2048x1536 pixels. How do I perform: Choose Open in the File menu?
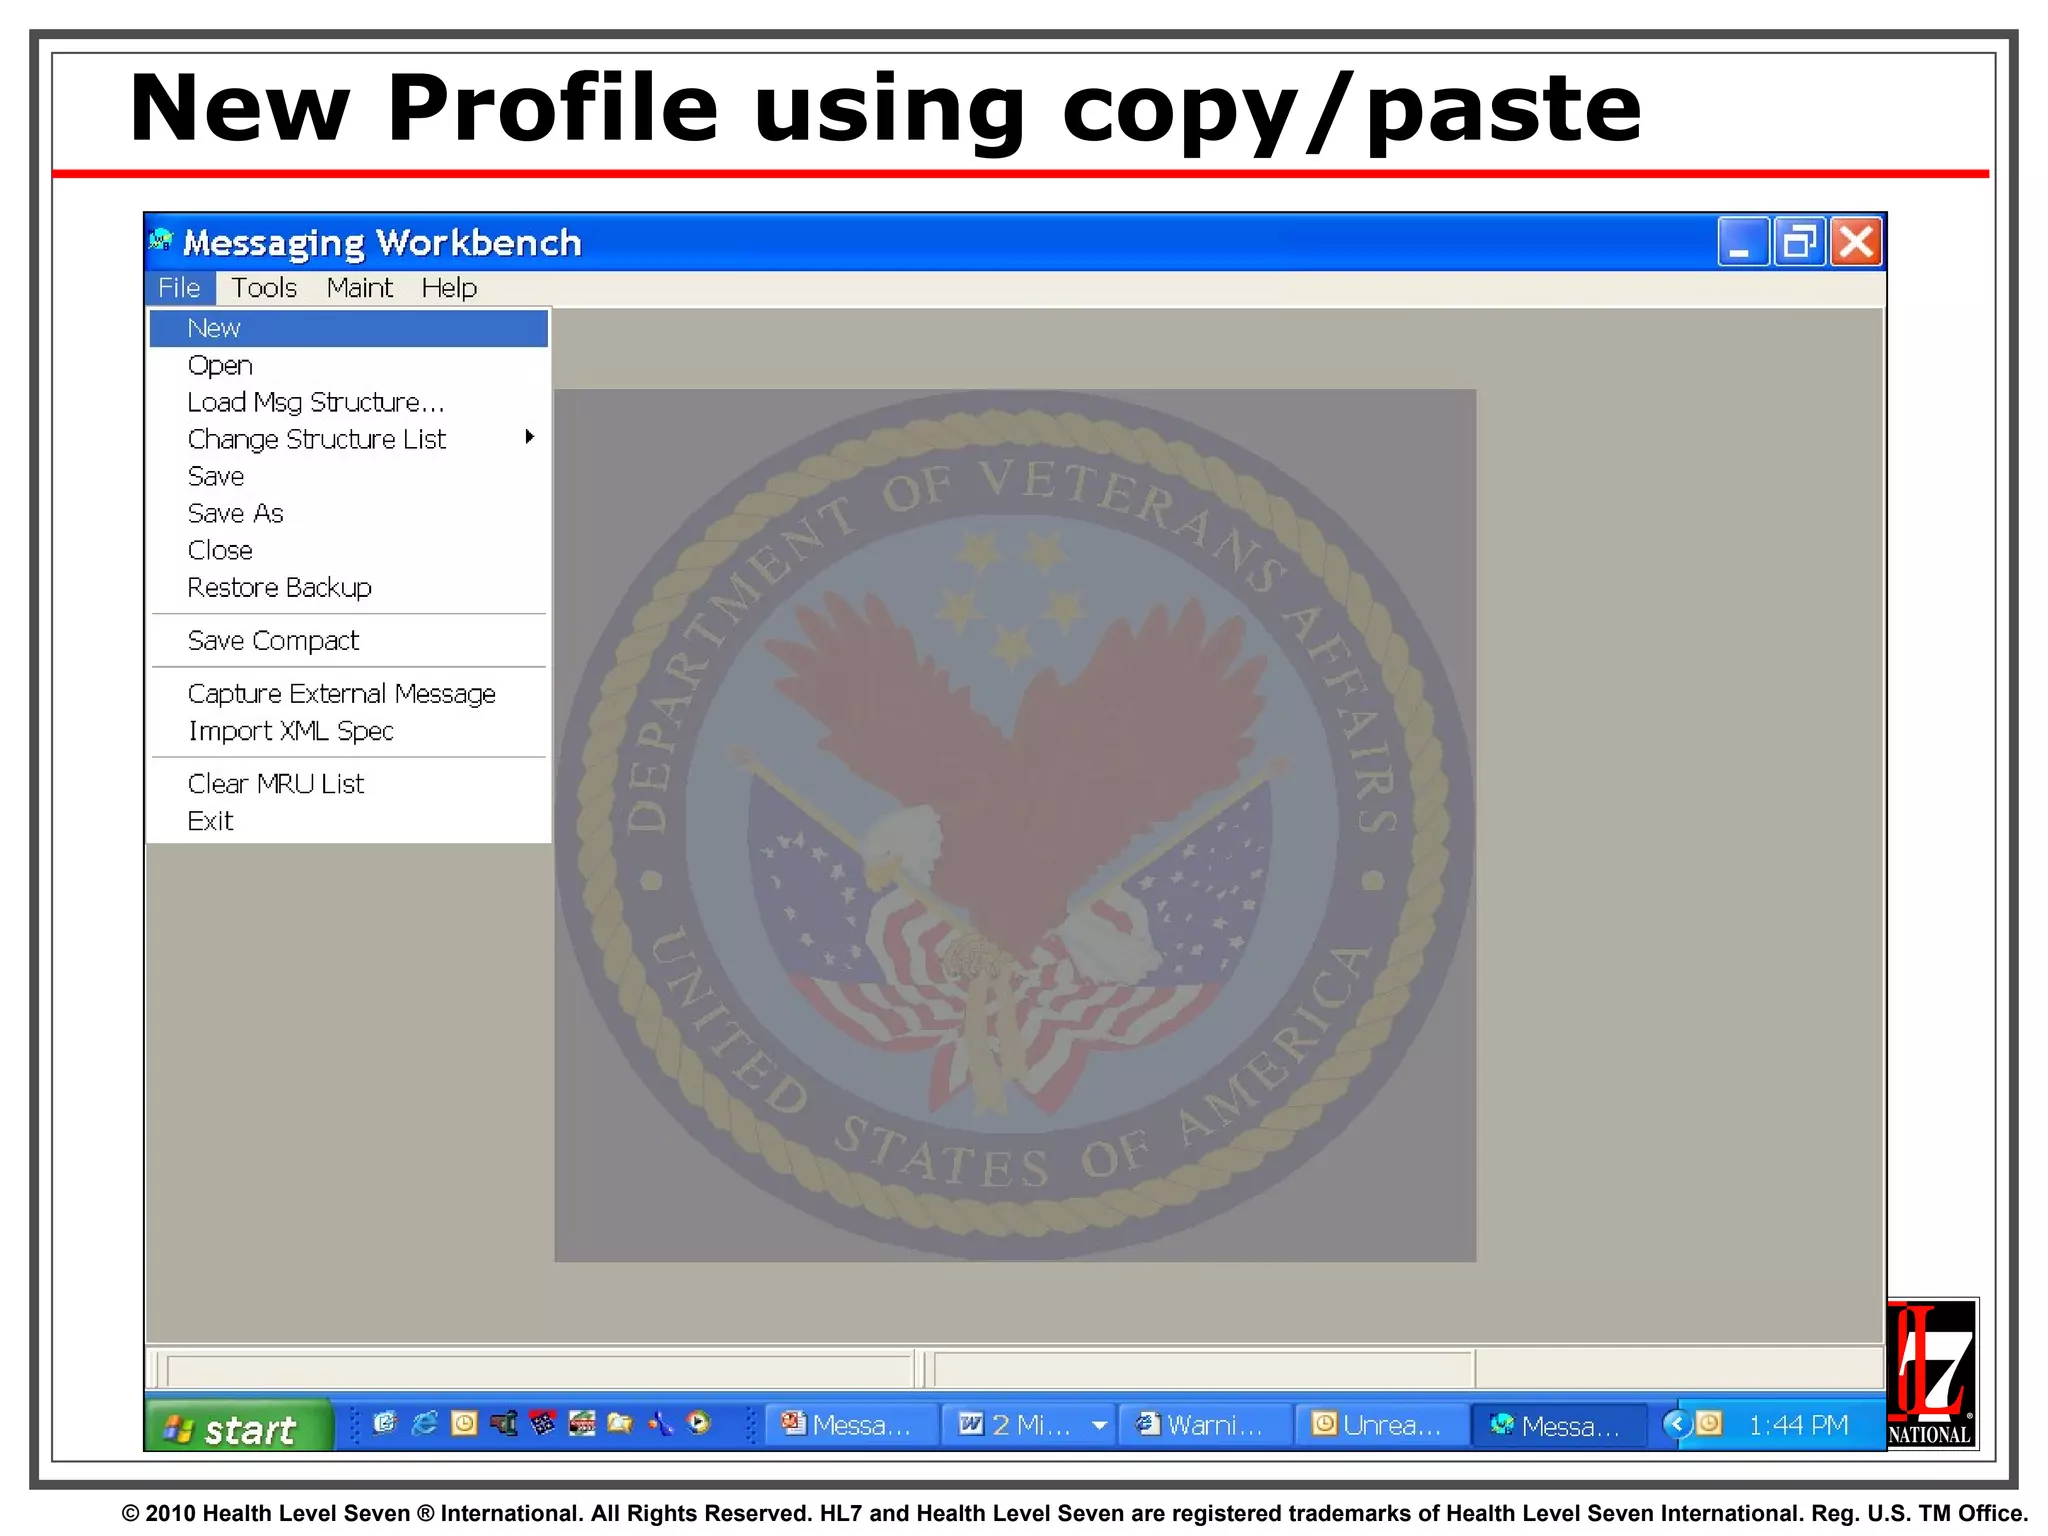pos(348,365)
